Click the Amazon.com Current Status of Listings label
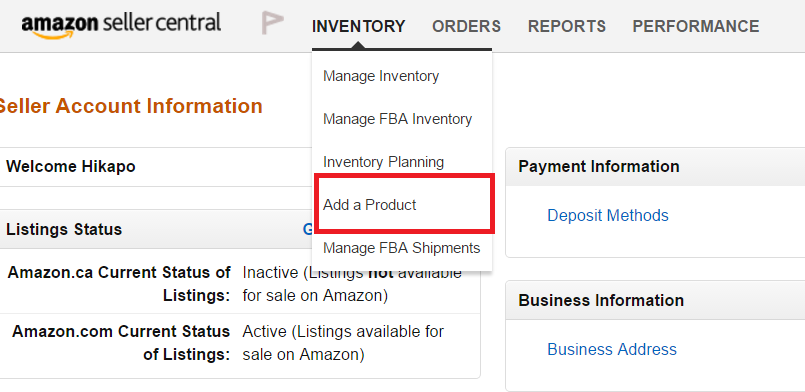Screen dimensions: 805x392 pos(121,343)
